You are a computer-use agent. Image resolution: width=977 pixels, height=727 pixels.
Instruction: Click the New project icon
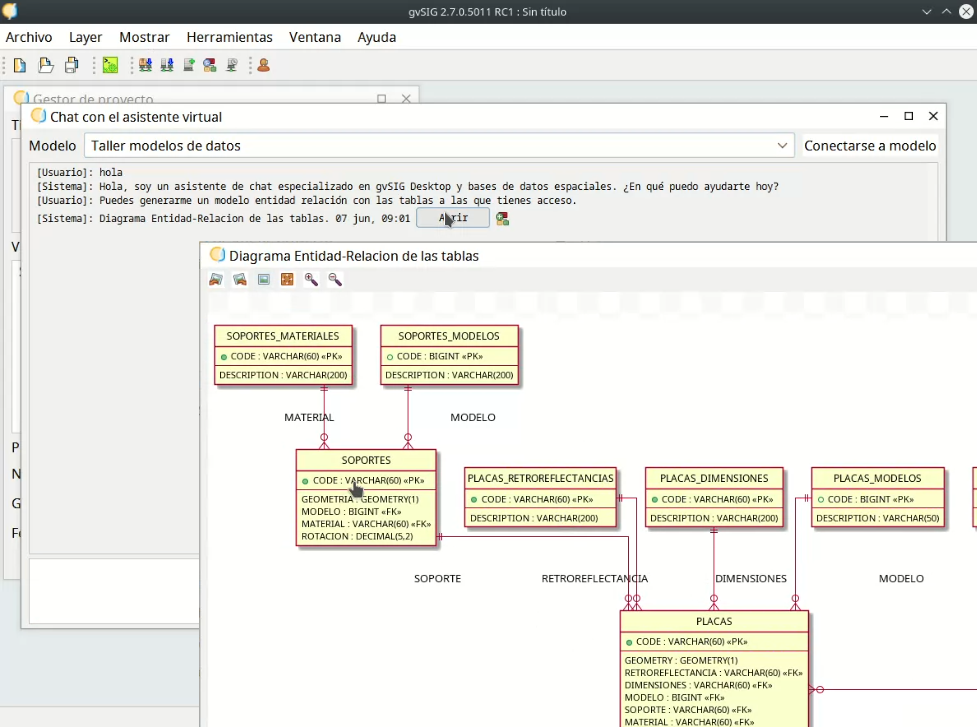pos(20,66)
